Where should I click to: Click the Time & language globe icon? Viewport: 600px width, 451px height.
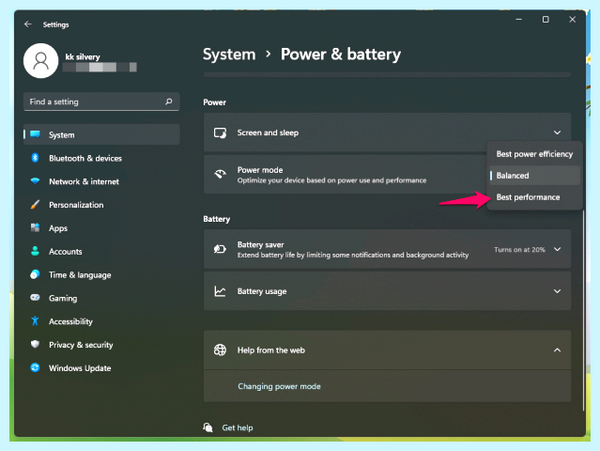tap(35, 274)
